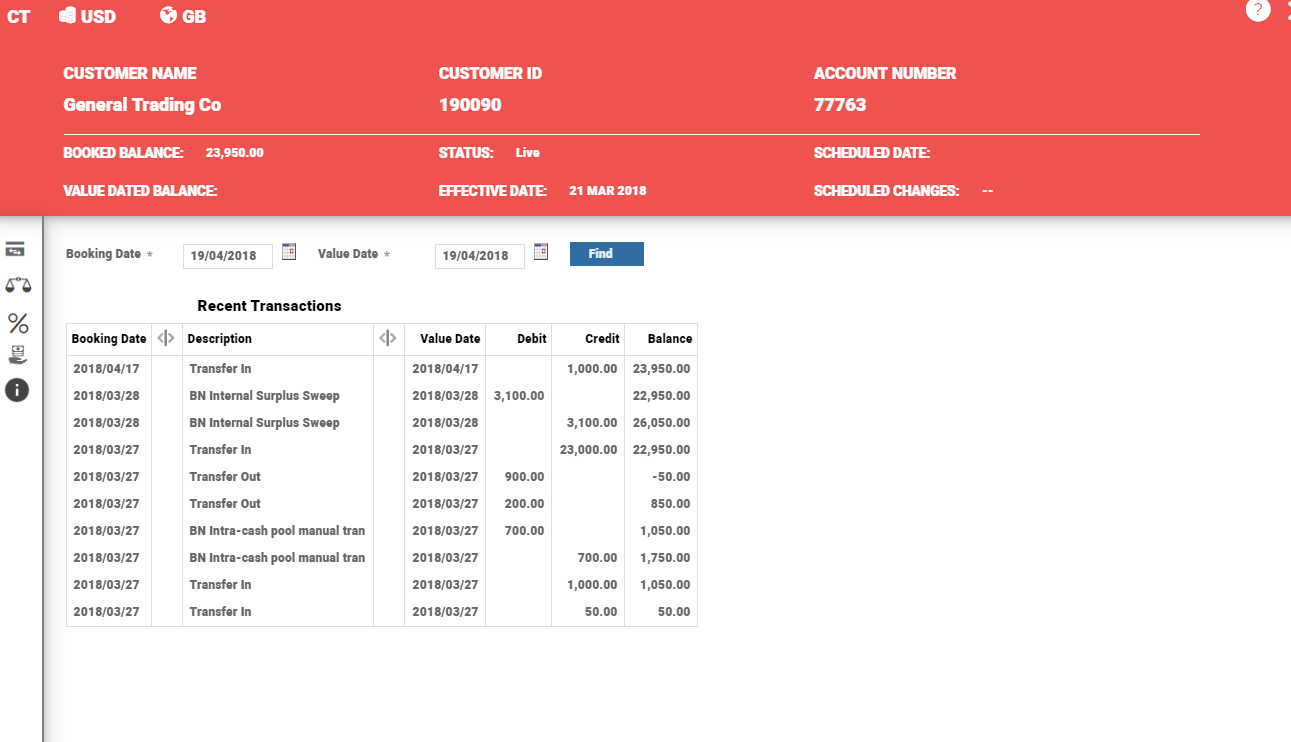Select the 2018/04/17 Transfer In row
This screenshot has width=1291, height=742.
point(381,369)
